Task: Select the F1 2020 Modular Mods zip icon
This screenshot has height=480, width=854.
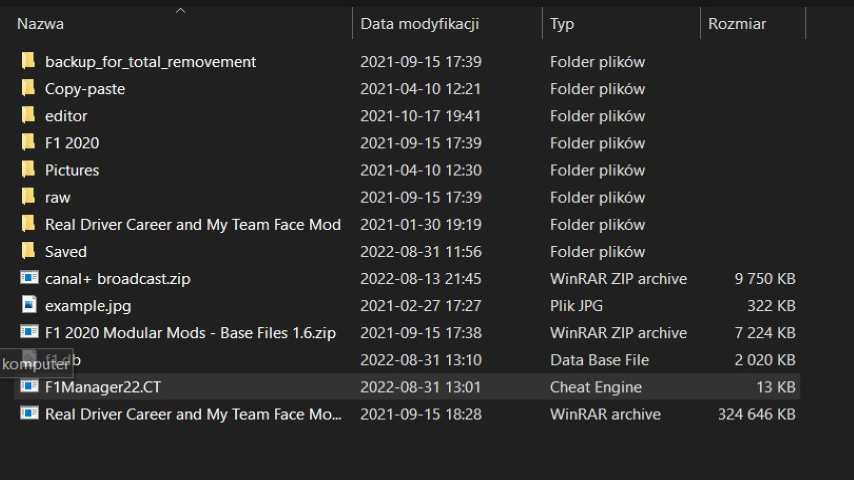Action: tap(28, 332)
